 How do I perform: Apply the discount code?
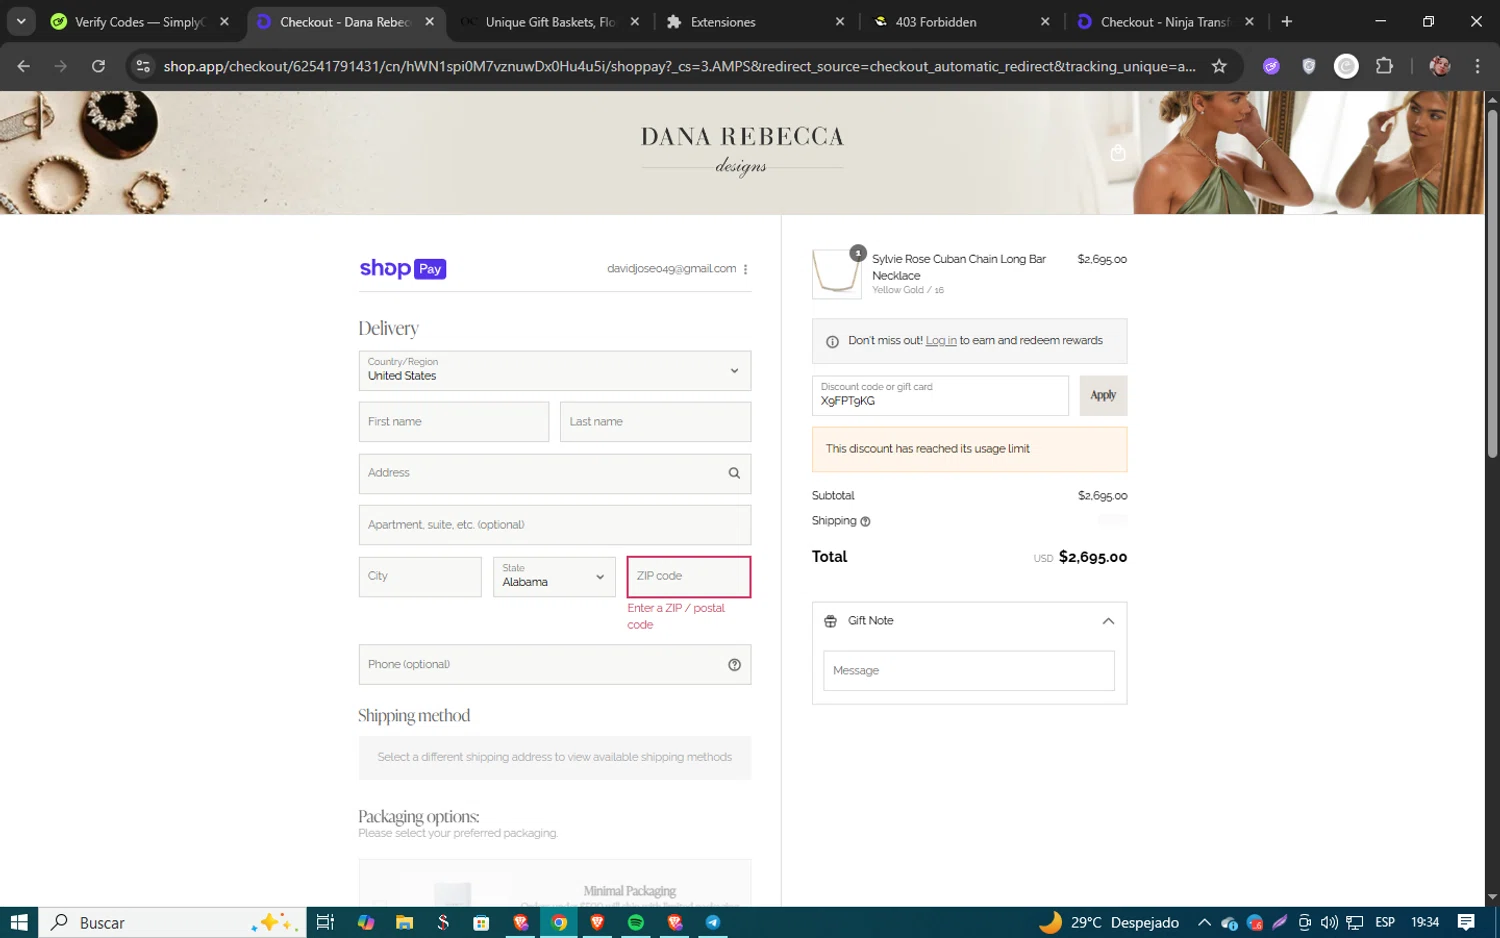(1103, 396)
